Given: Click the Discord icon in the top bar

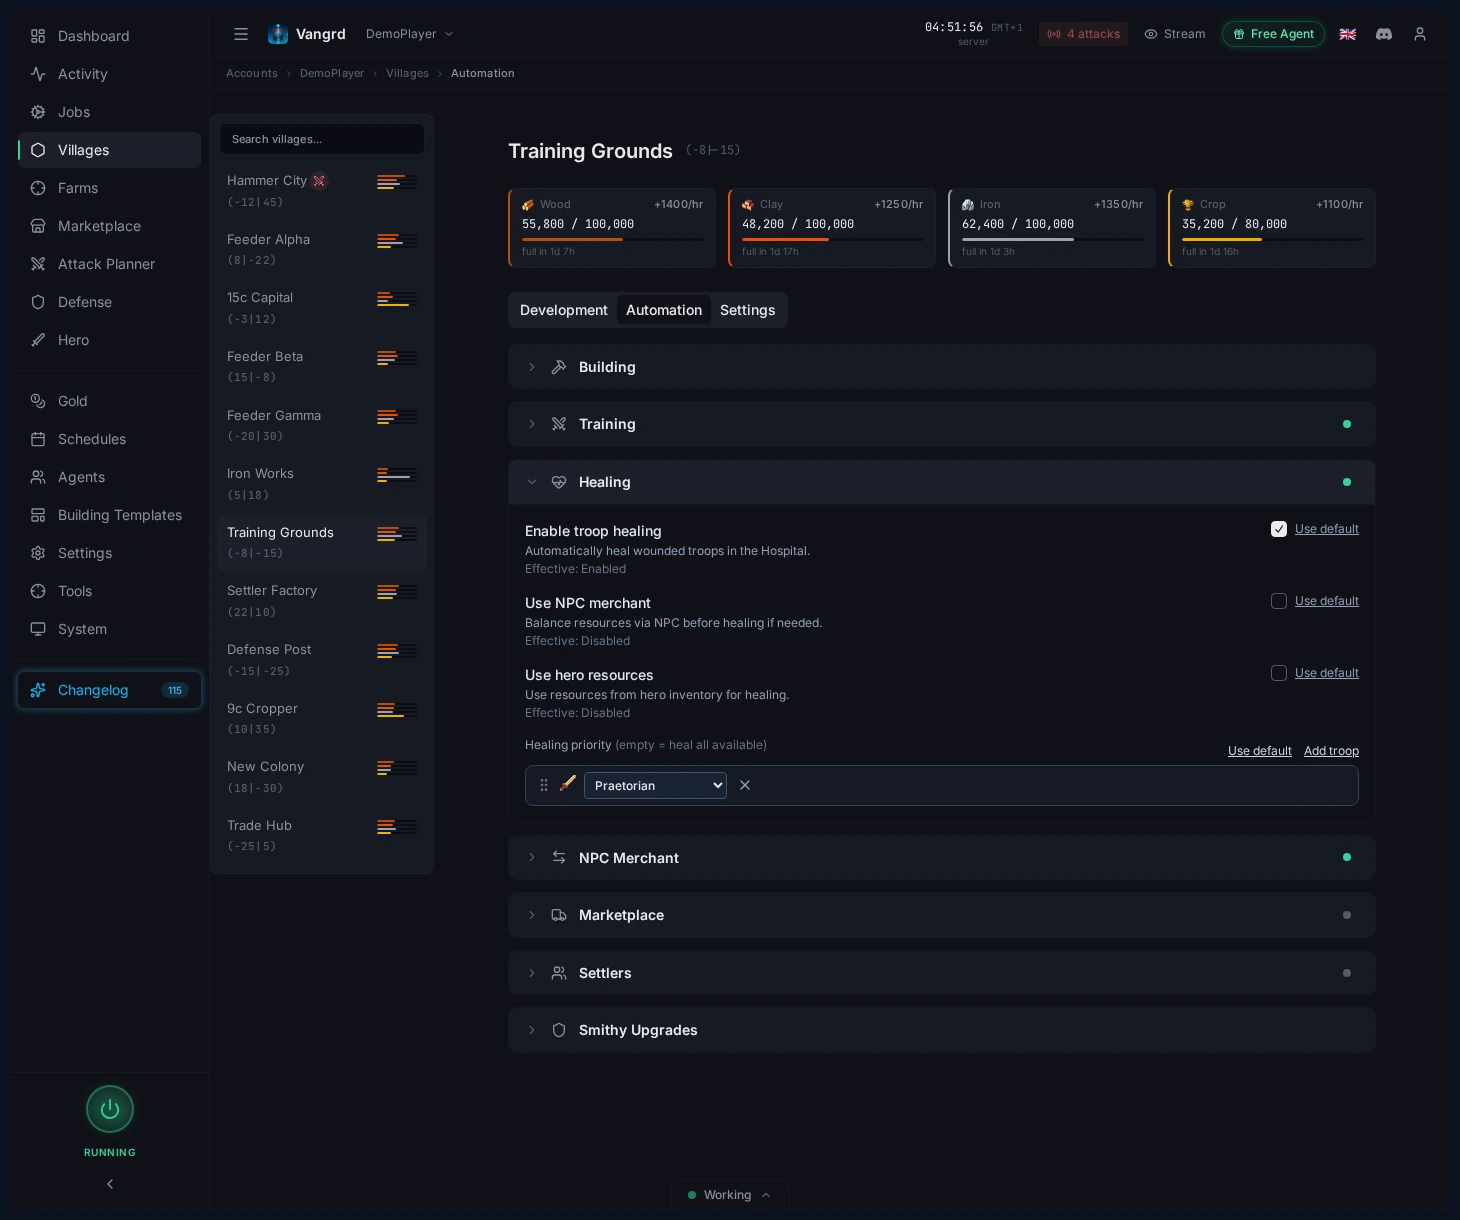Looking at the screenshot, I should pos(1384,34).
